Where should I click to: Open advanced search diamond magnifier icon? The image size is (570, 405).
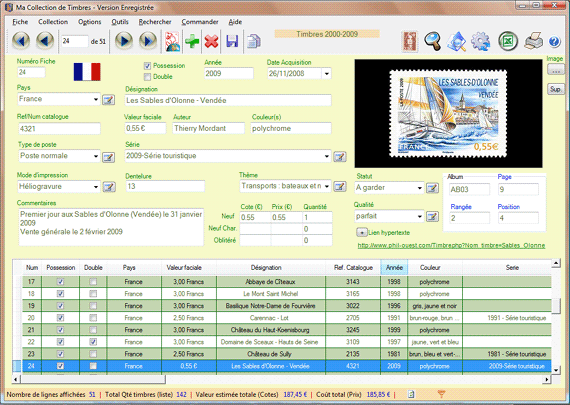(457, 41)
